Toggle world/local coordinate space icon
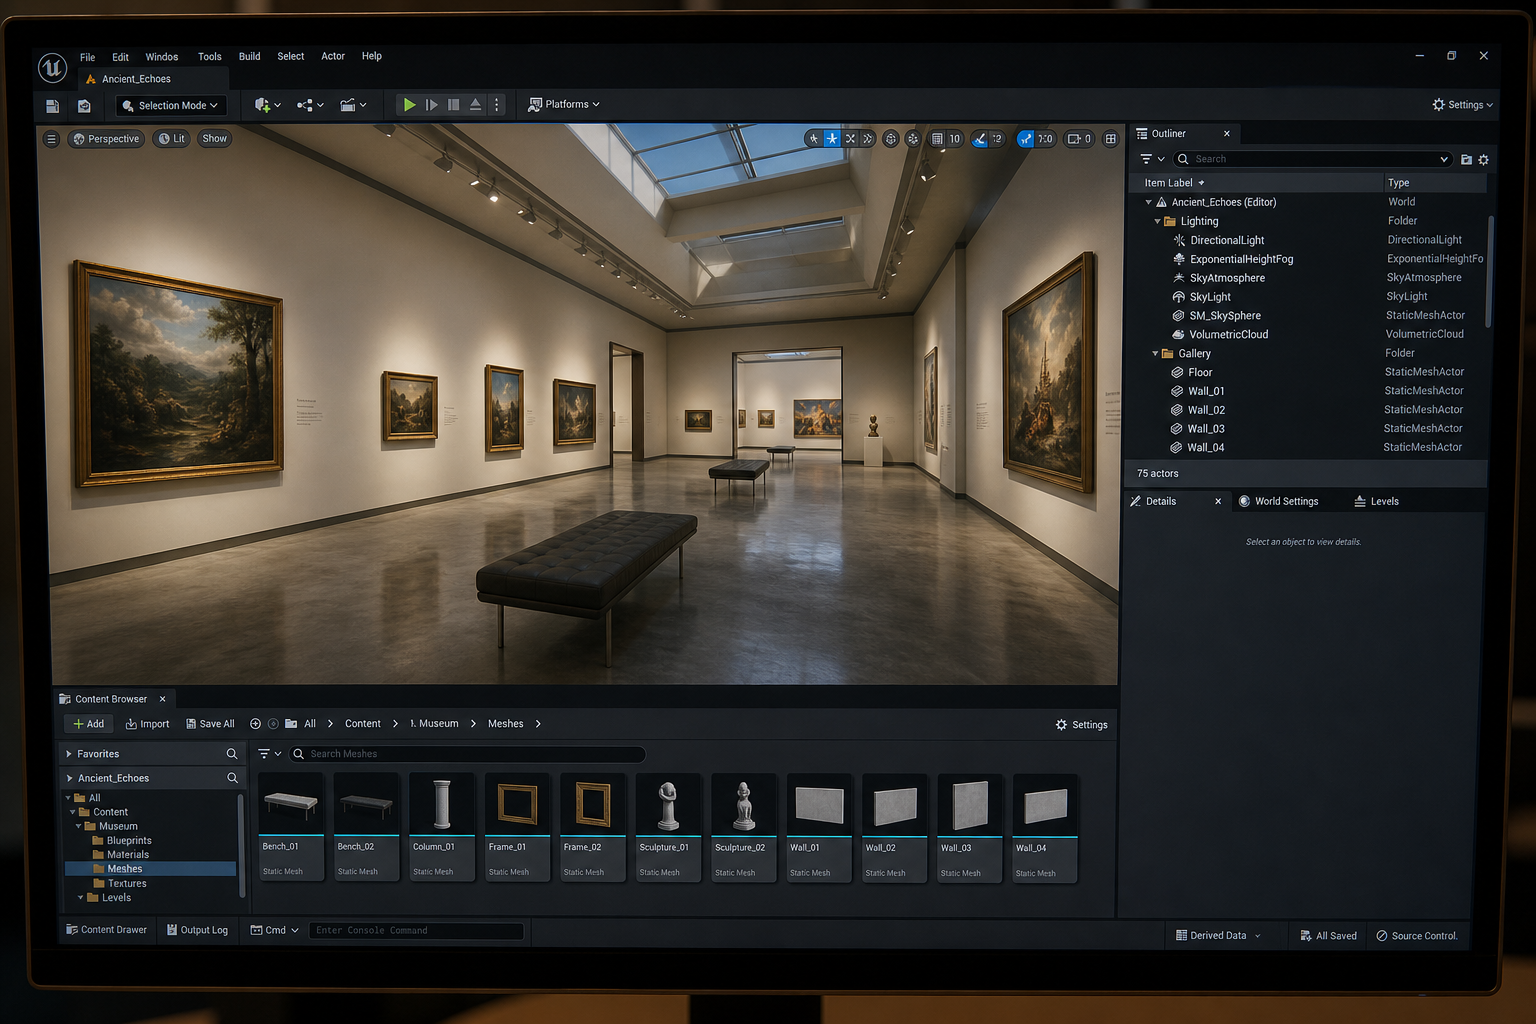1536x1024 pixels. [890, 139]
